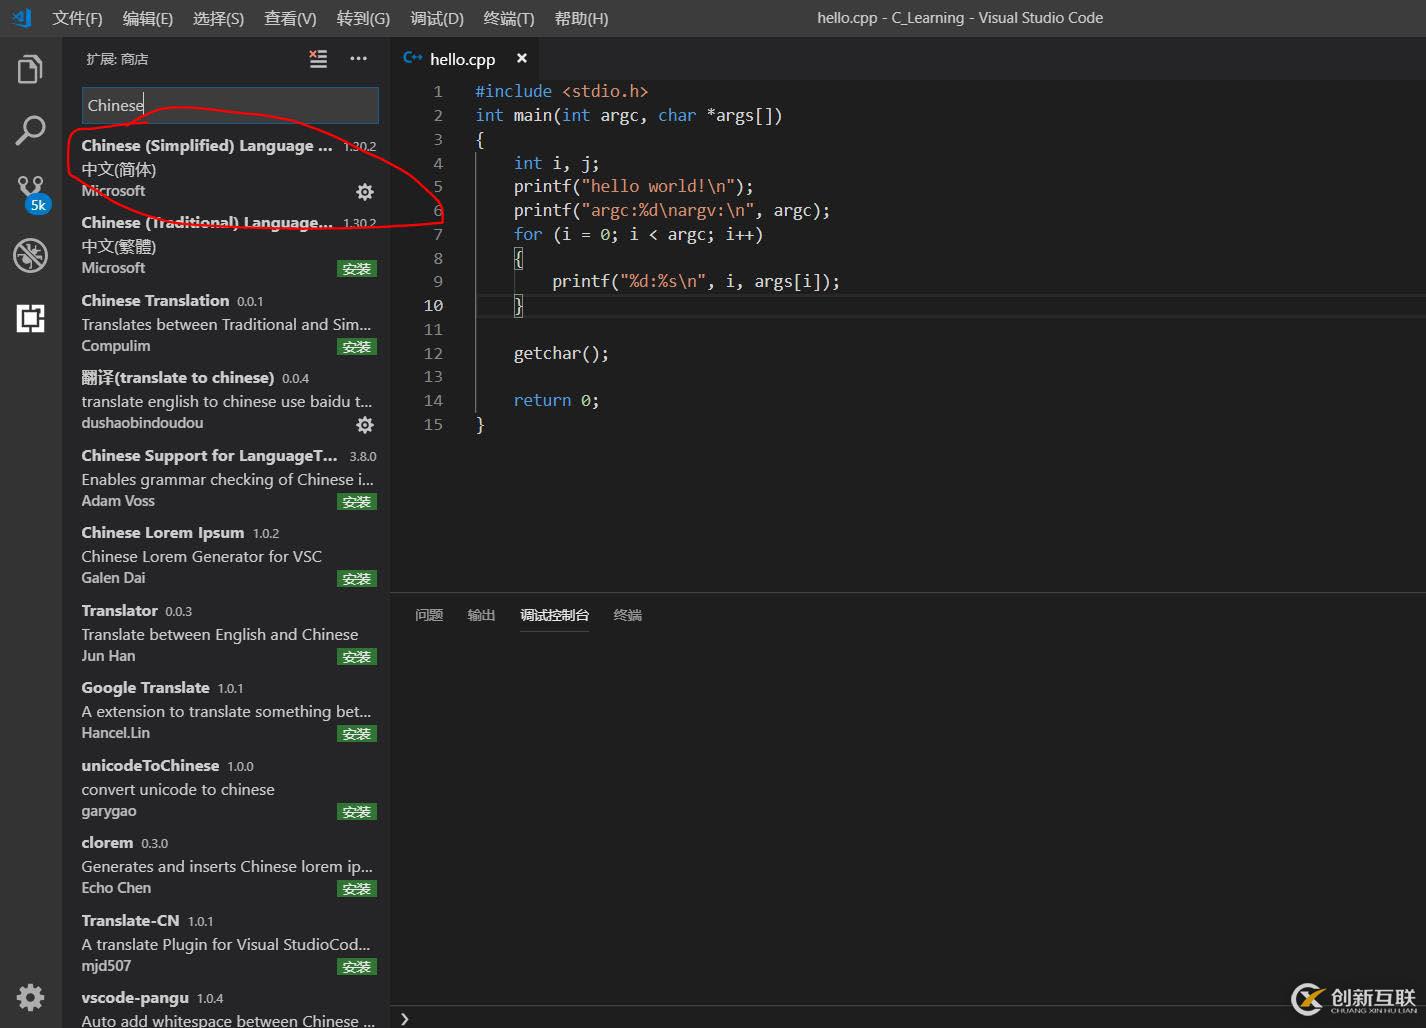The image size is (1426, 1028).
Task: Install the Chinese Translation extension
Action: click(357, 347)
